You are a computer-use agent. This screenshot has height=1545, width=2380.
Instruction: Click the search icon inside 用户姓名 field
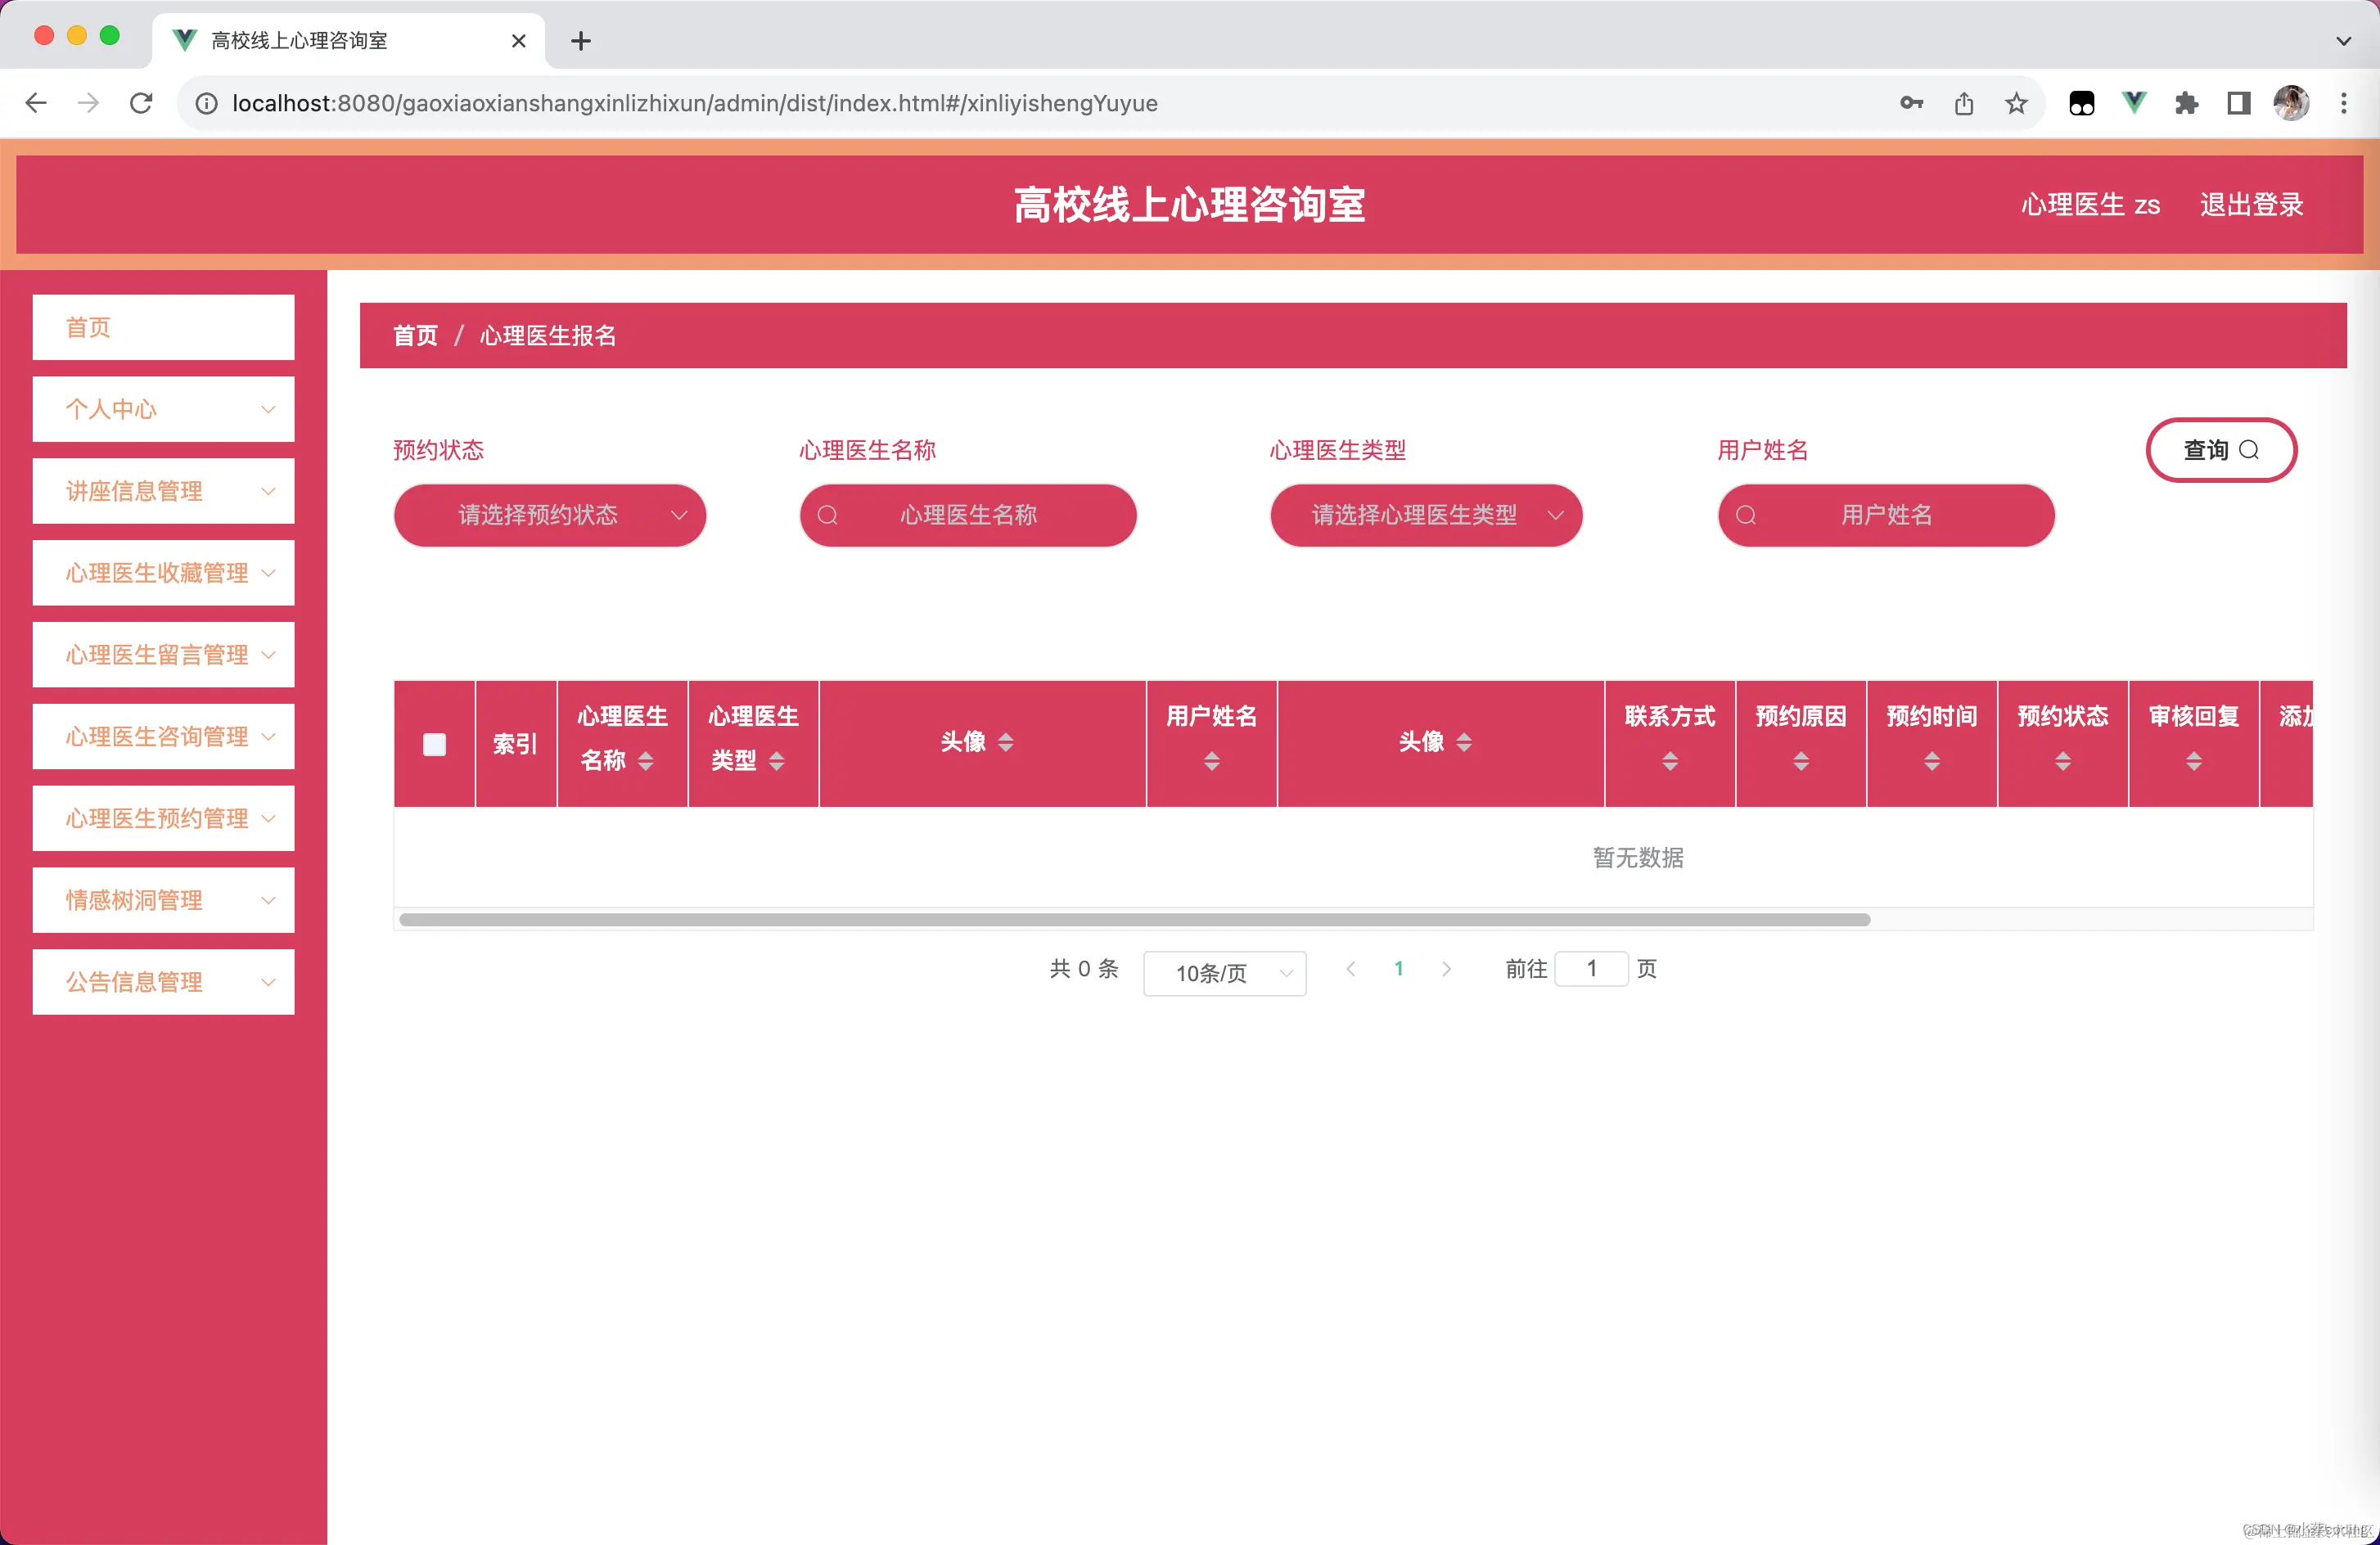(1746, 515)
